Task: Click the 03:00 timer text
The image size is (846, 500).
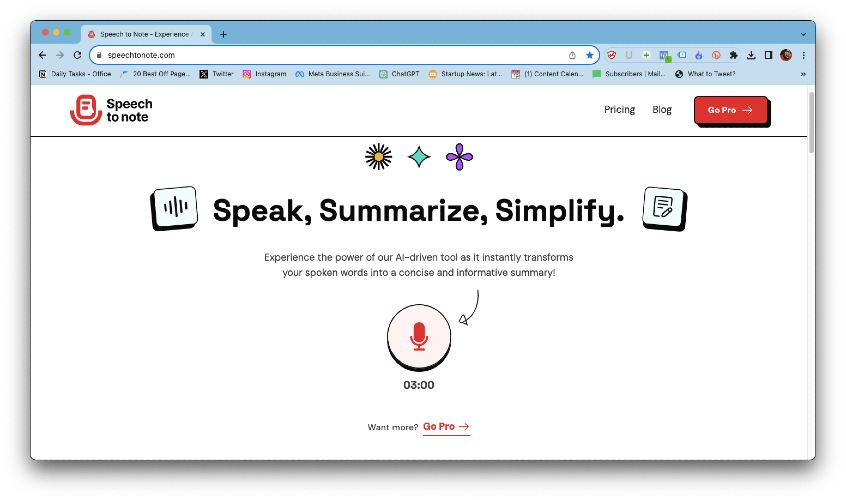Action: (x=419, y=385)
